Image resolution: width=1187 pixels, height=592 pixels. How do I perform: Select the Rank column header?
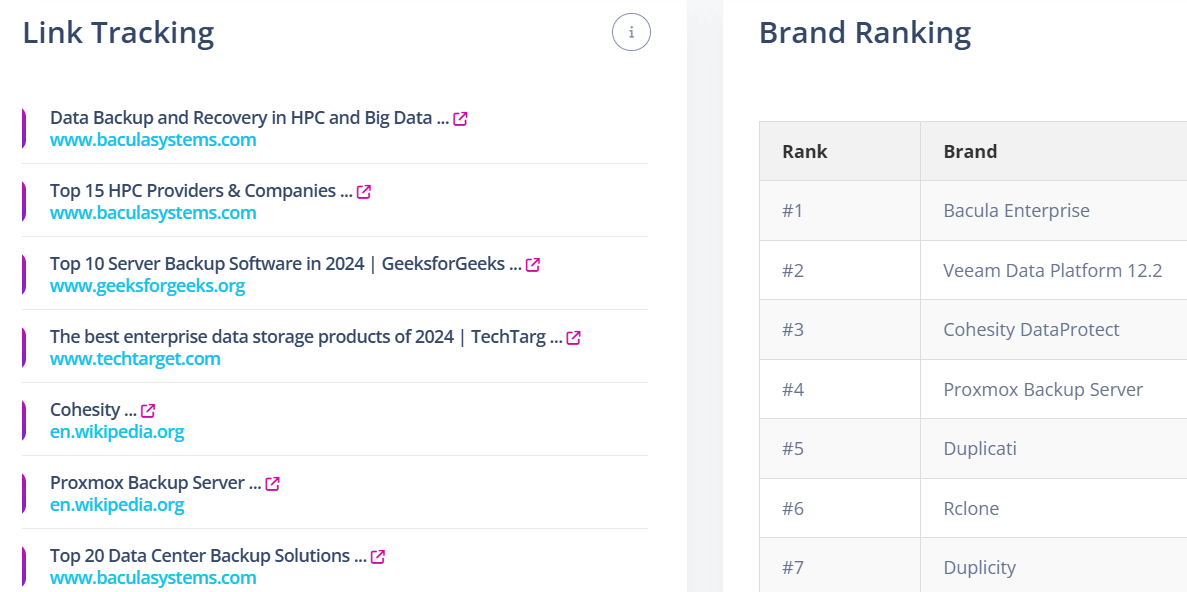tap(840, 151)
